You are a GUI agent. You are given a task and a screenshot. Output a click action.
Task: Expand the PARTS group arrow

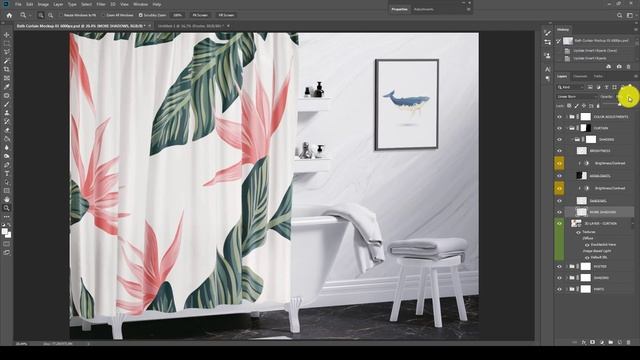point(567,289)
